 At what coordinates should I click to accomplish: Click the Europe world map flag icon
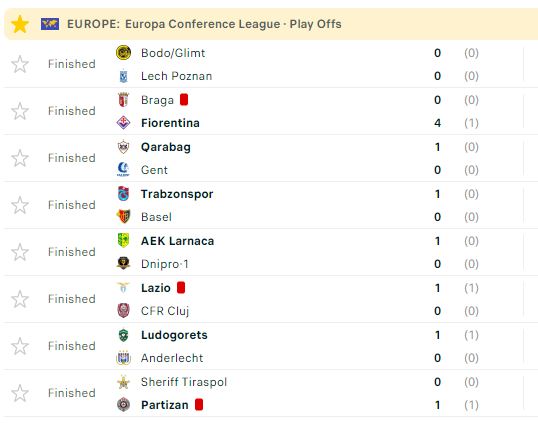click(x=50, y=24)
